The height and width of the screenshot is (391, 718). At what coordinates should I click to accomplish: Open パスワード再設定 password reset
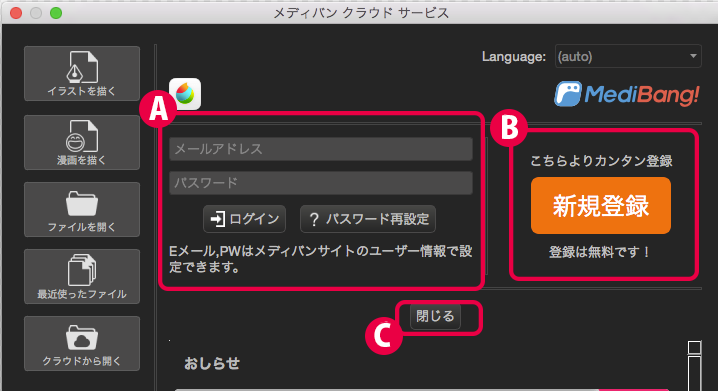click(368, 219)
